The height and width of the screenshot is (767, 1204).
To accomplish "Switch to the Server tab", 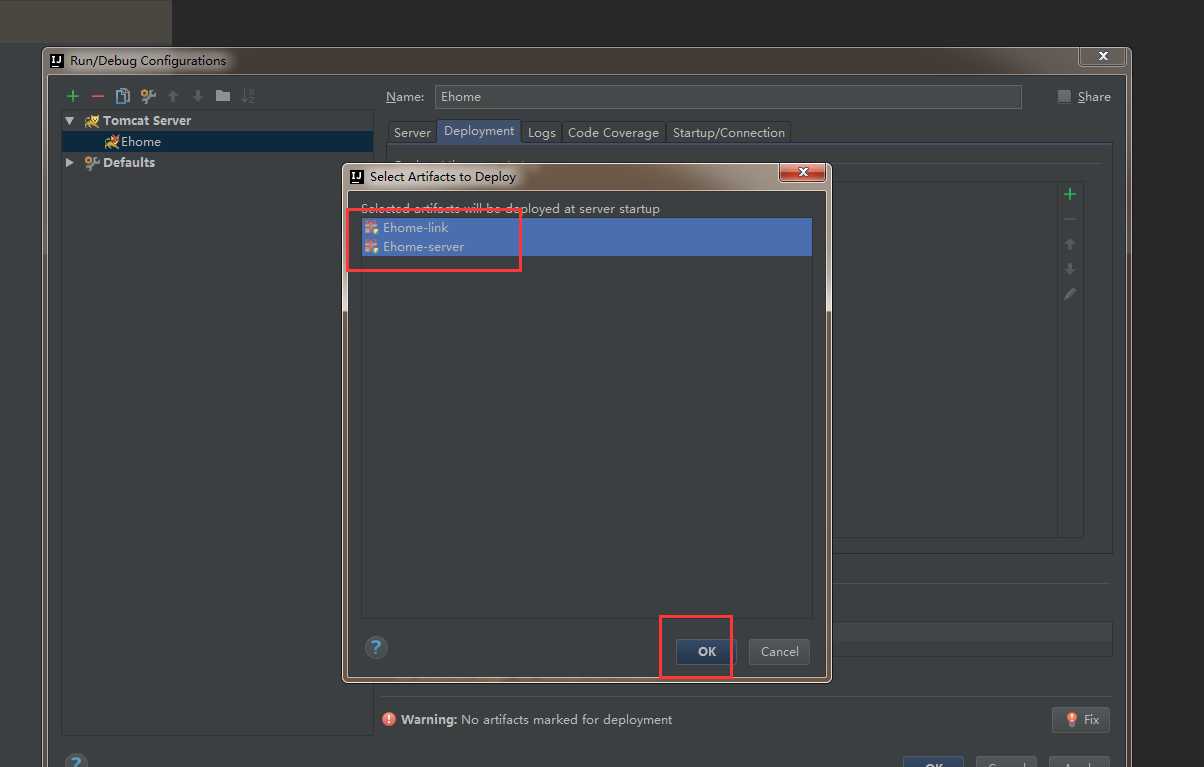I will pos(412,132).
